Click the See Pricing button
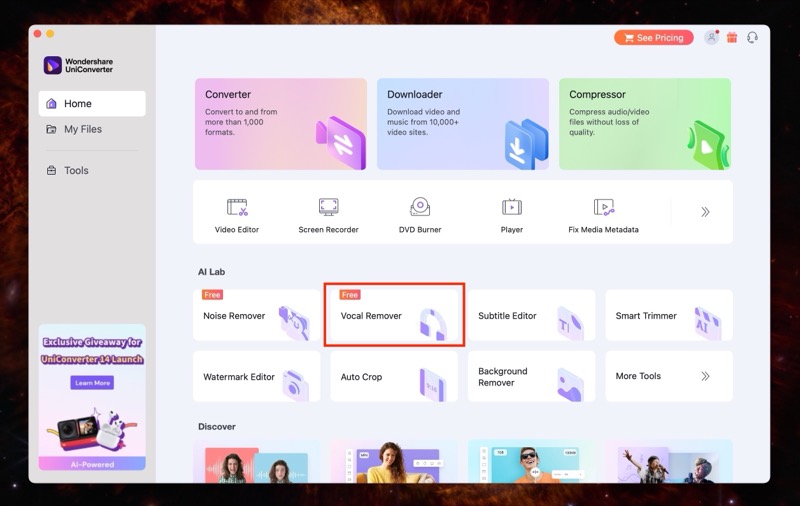The height and width of the screenshot is (506, 800). [x=654, y=38]
